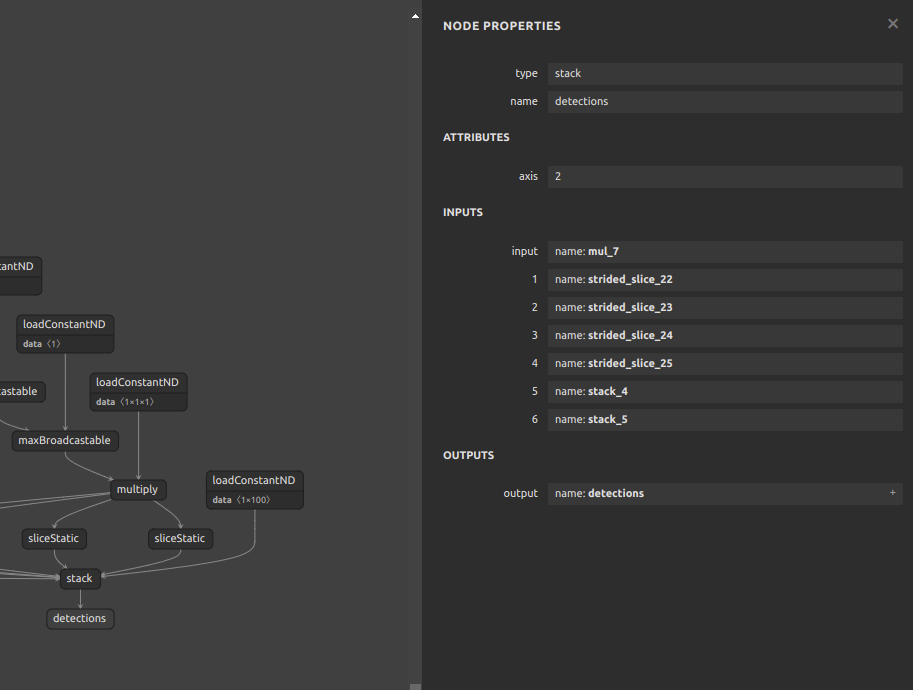
Task: Click the name field in node properties
Action: click(724, 101)
